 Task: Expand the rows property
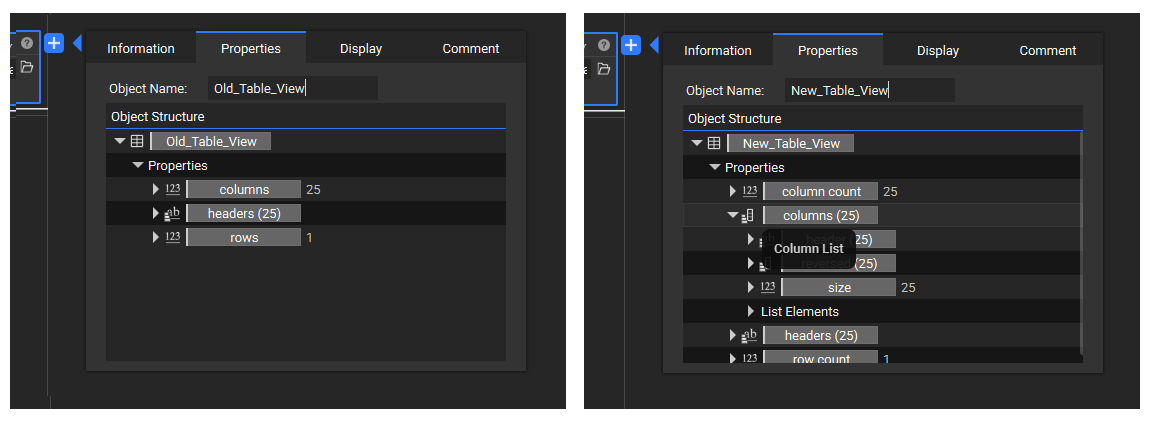pos(156,238)
